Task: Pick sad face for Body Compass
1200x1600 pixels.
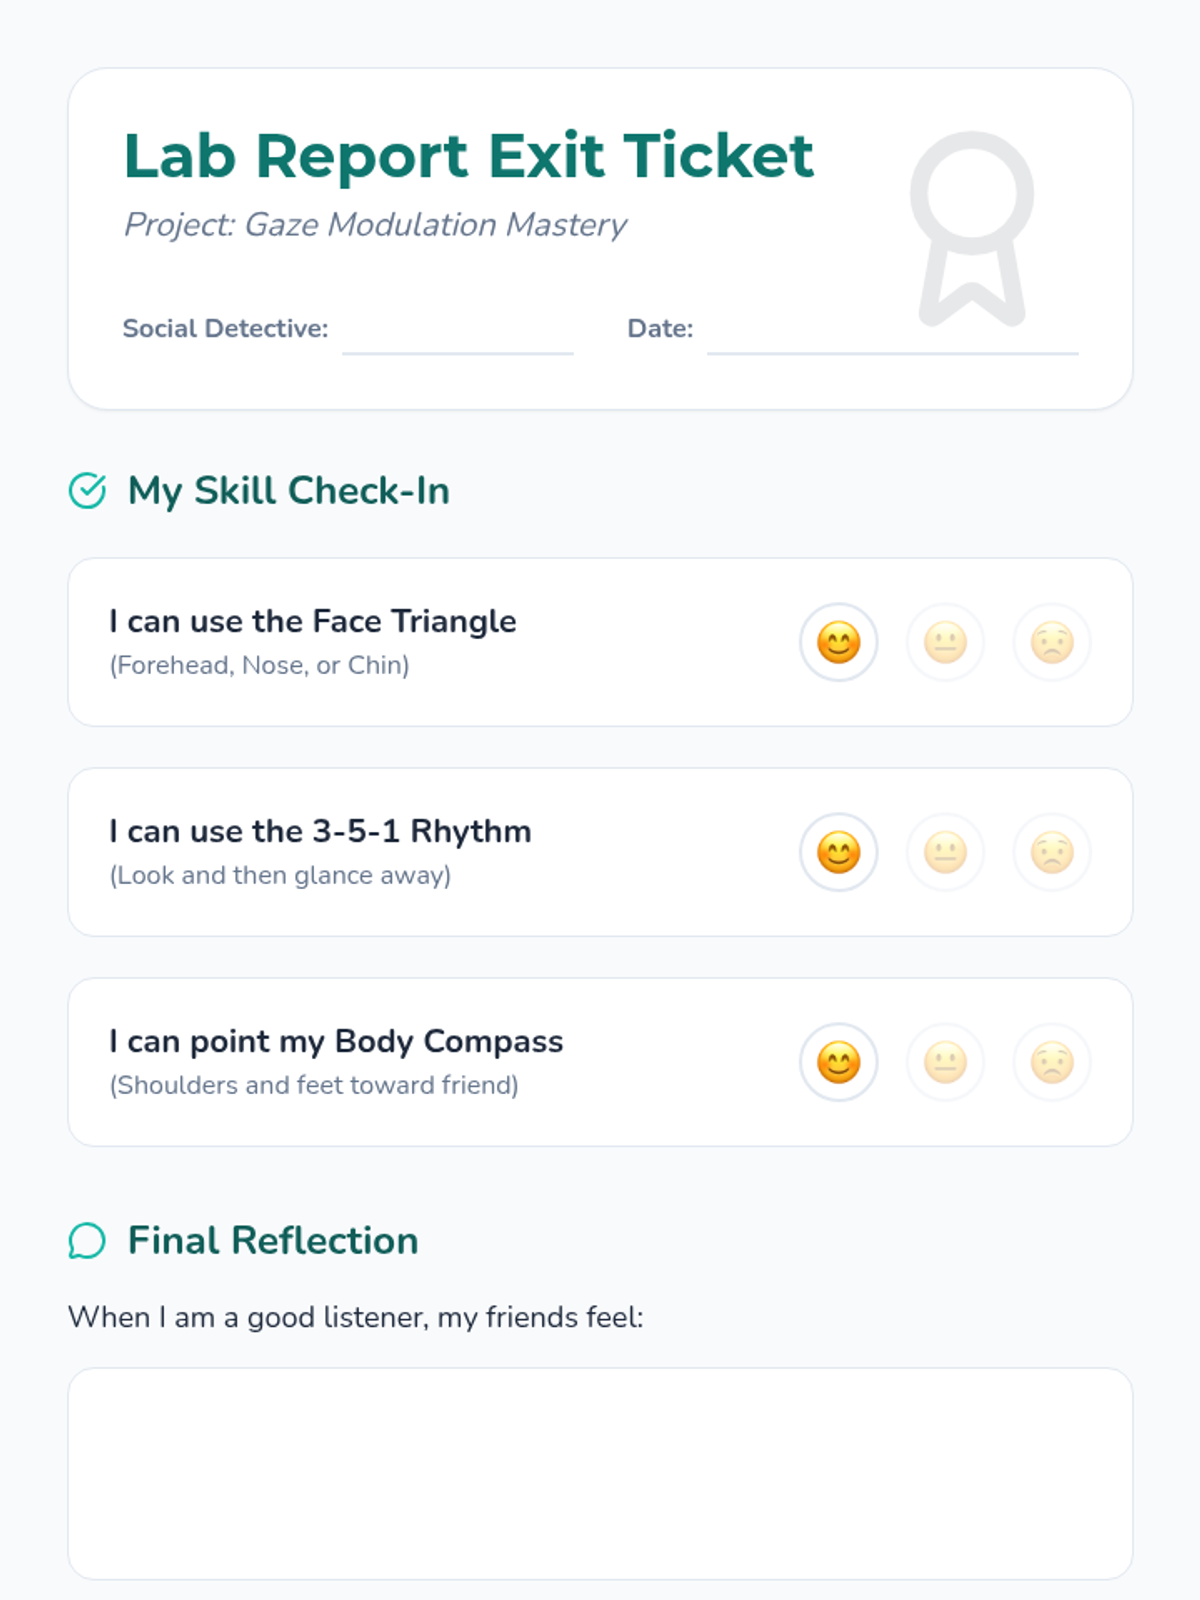Action: pos(1052,1062)
